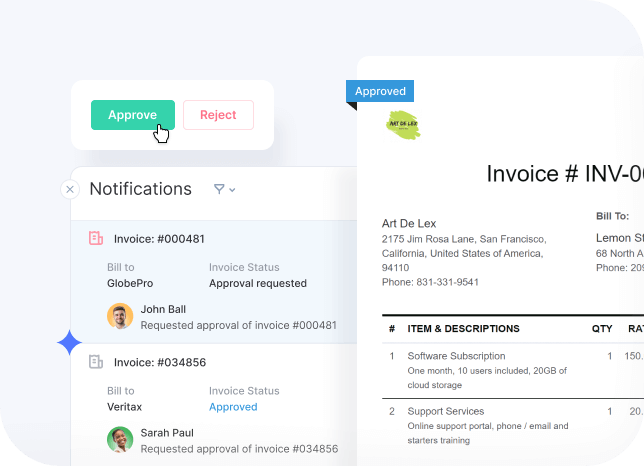644x466 pixels.
Task: Click the ITEM & DESCRIPTIONS column header
Action: (x=463, y=328)
